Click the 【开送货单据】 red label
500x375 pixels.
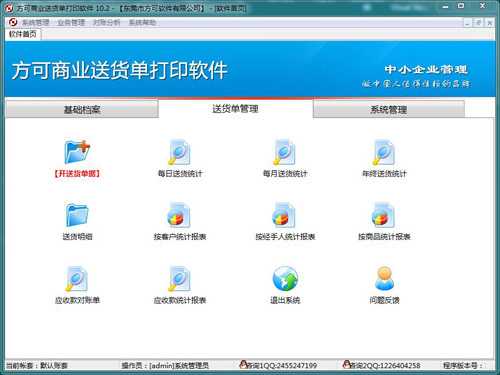coord(77,174)
